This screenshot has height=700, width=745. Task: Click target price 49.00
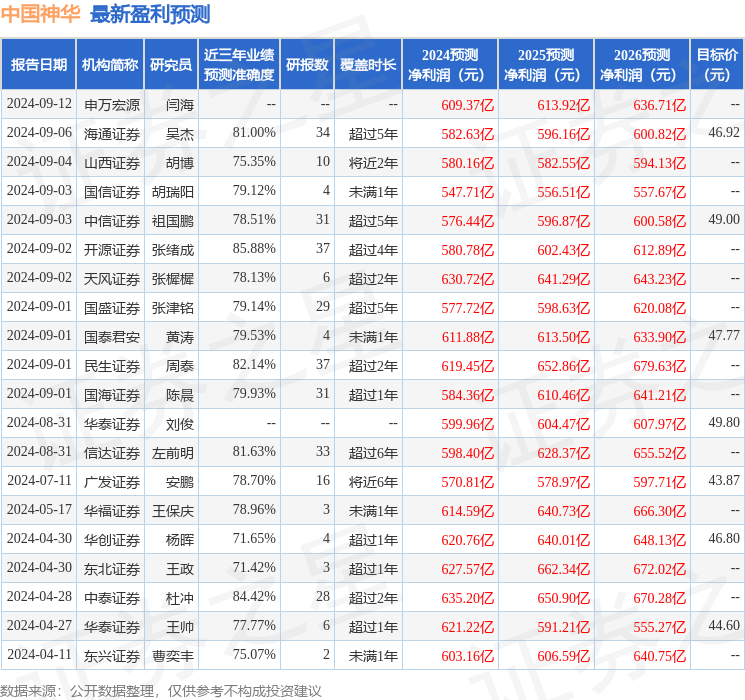point(724,220)
